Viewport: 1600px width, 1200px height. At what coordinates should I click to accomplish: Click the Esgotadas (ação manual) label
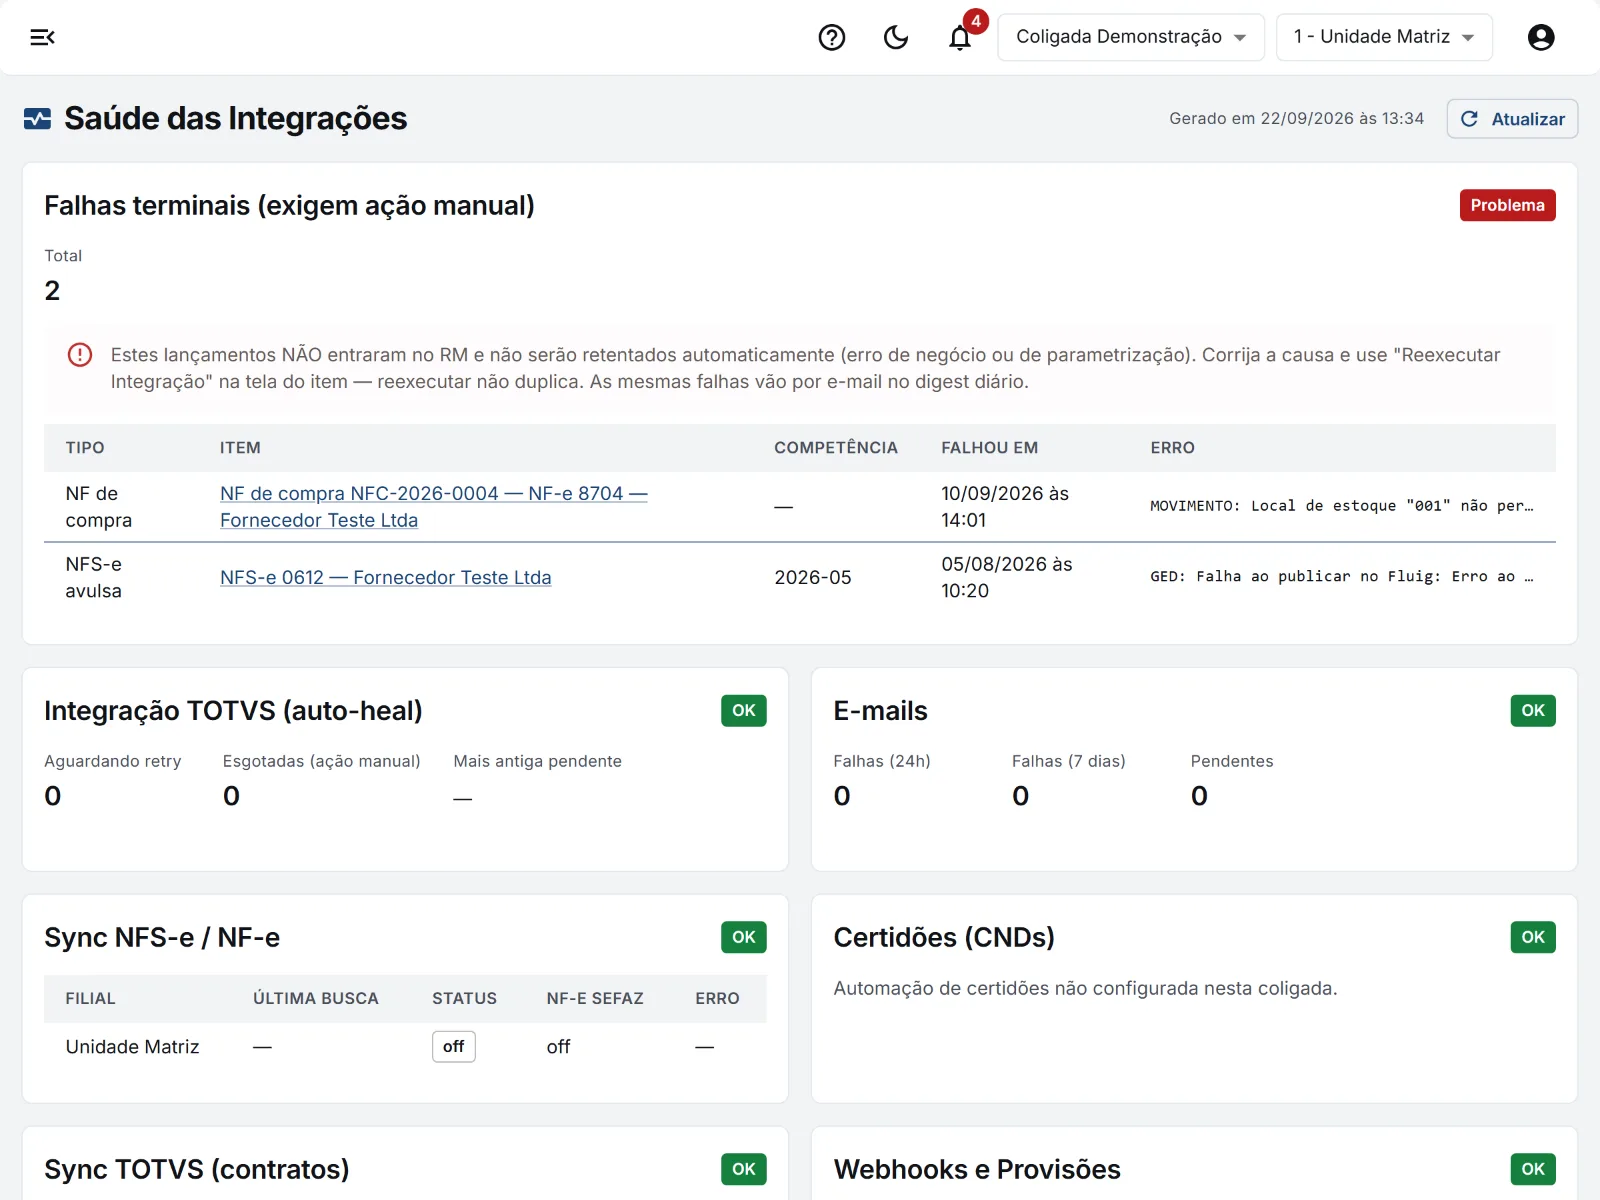point(321,762)
